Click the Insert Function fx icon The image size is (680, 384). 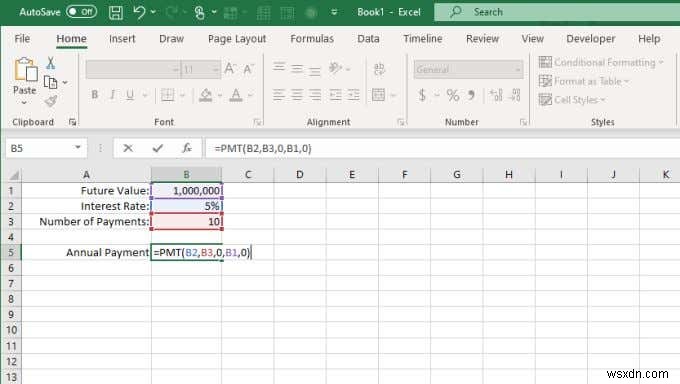187,148
